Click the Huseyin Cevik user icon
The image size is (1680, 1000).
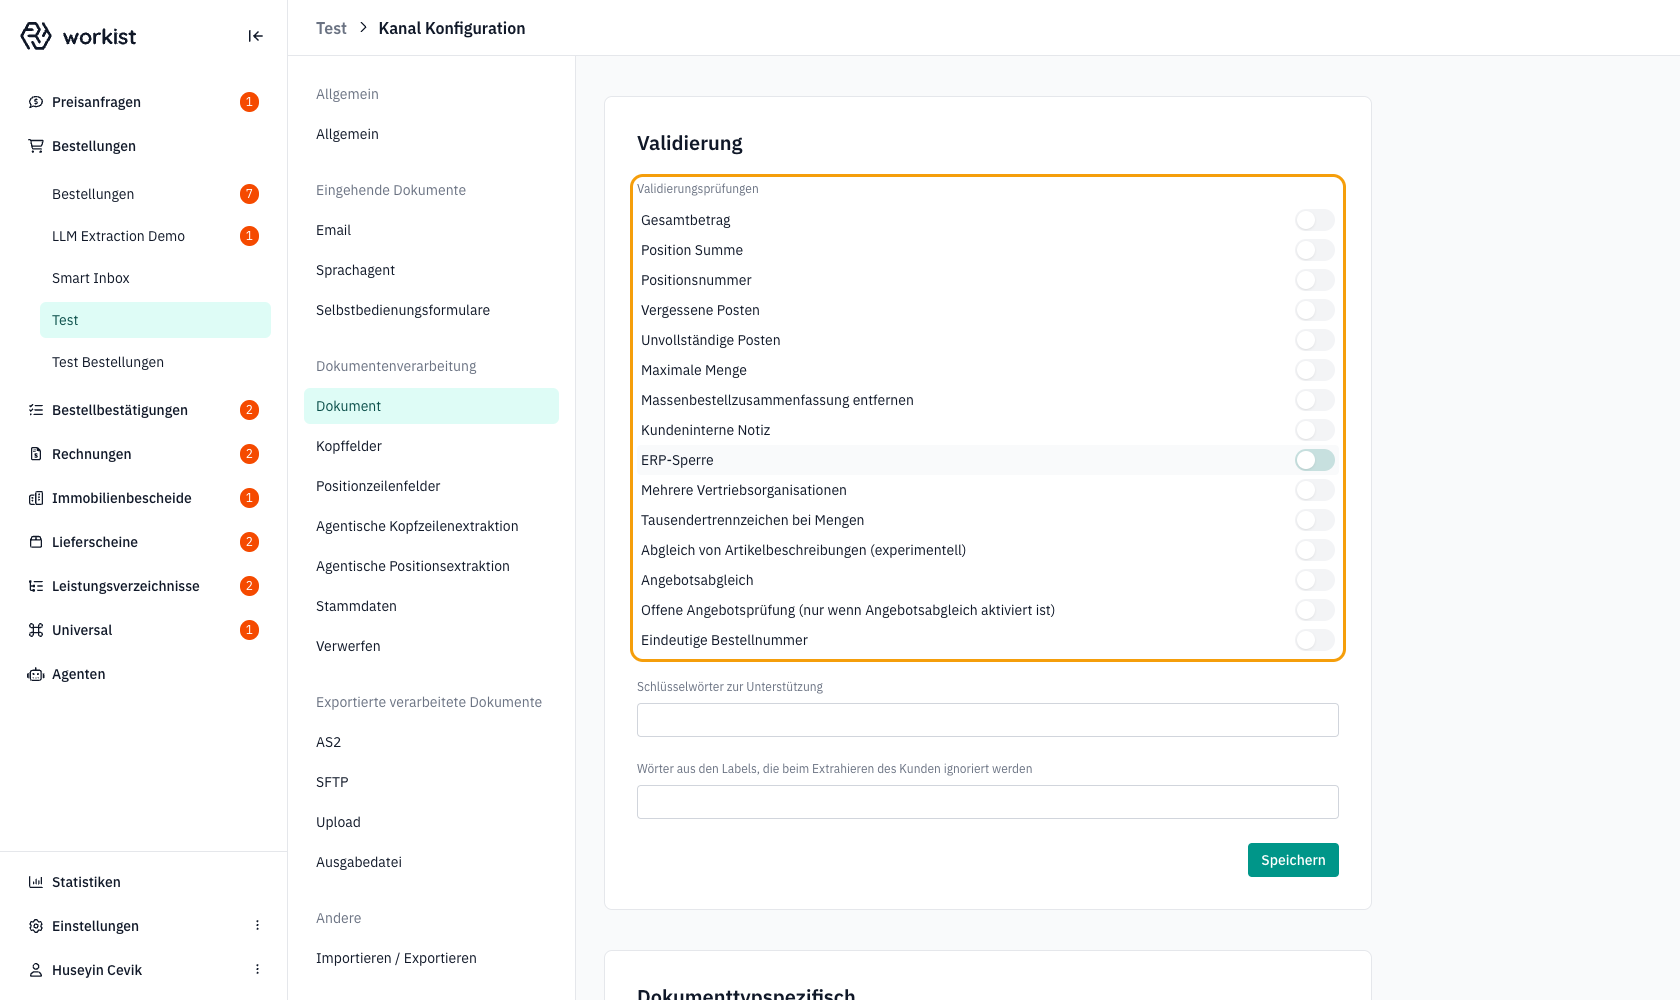36,970
